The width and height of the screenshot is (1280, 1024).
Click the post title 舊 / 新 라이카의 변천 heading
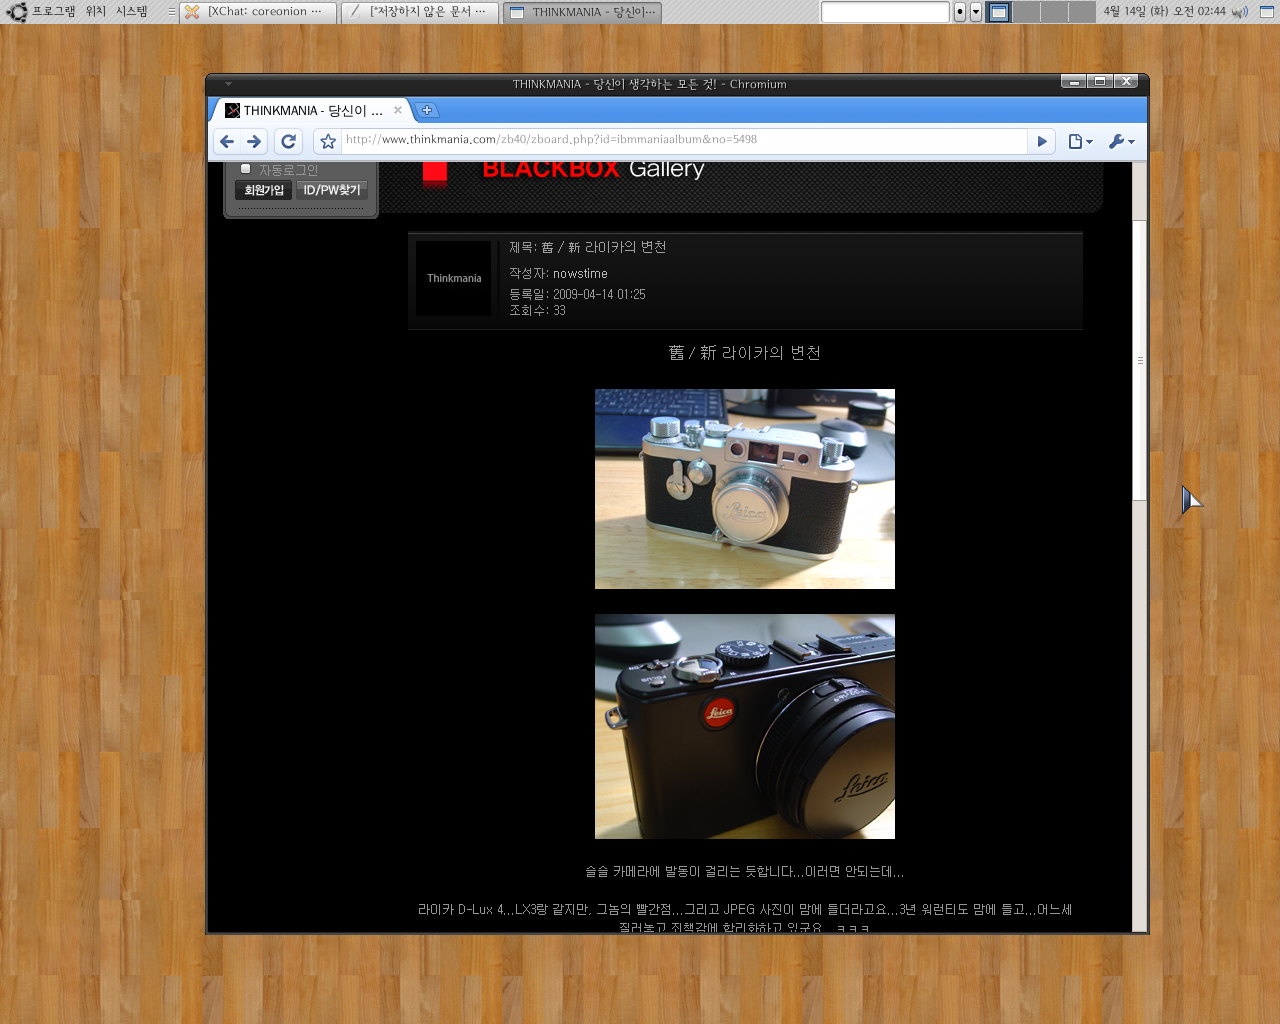pos(745,353)
